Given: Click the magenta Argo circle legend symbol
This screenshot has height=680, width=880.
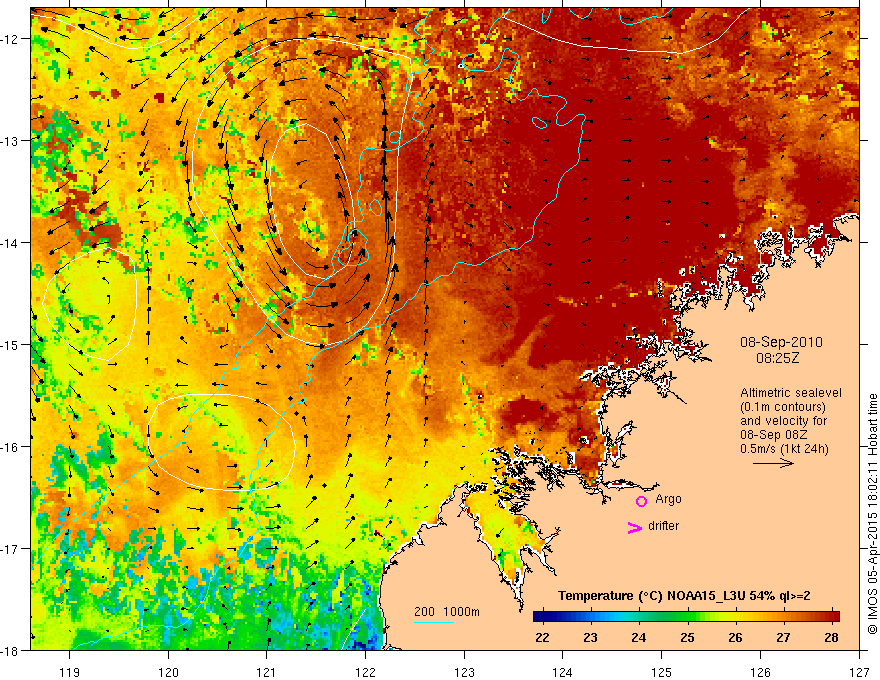Looking at the screenshot, I should 641,501.
